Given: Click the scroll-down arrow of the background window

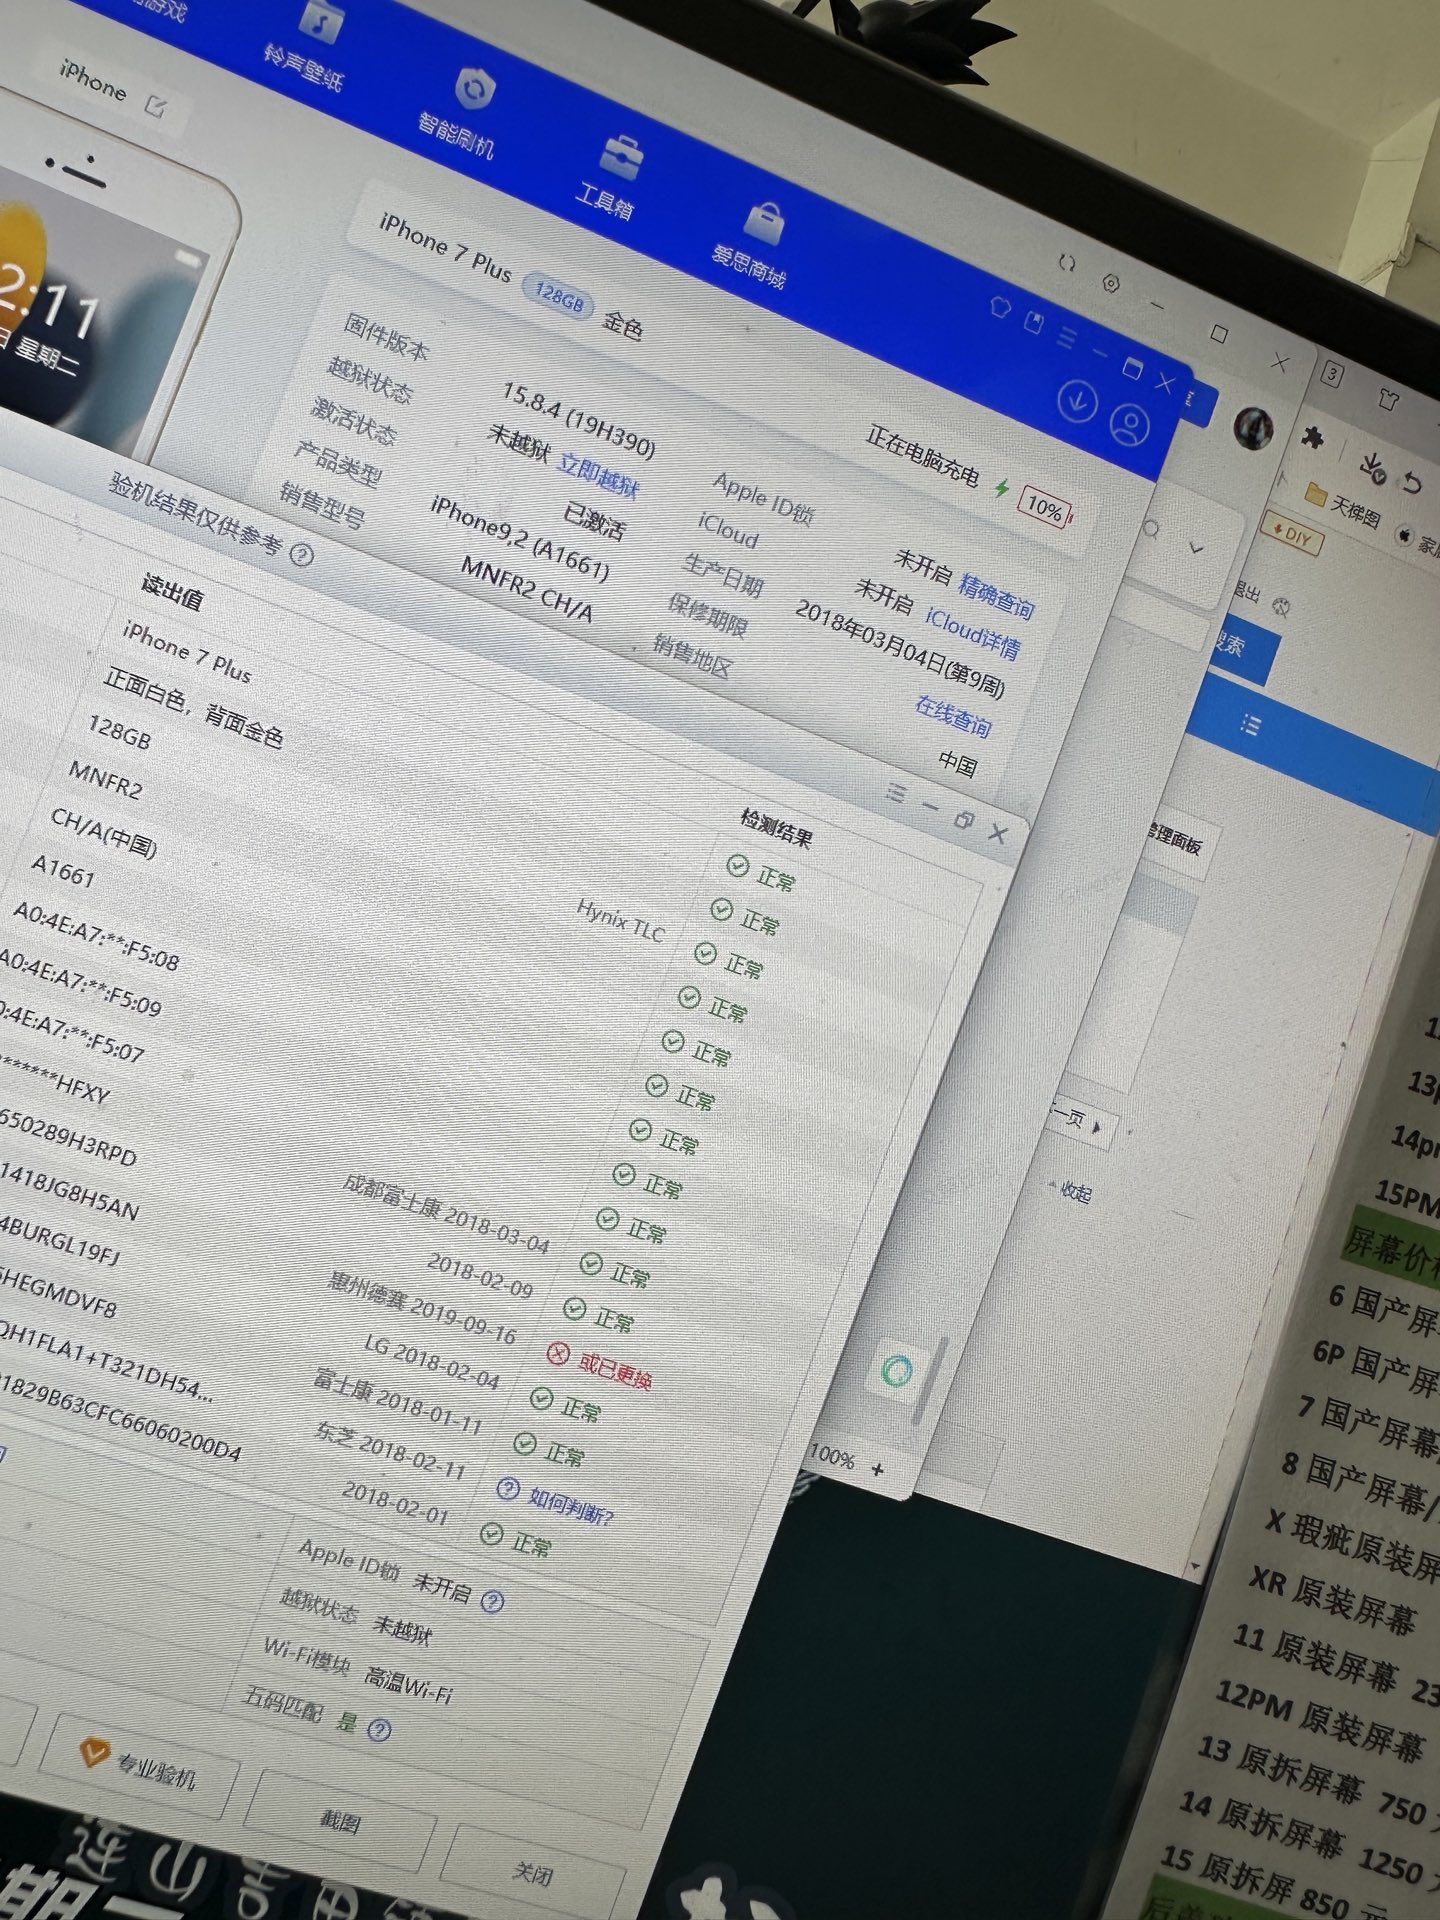Looking at the screenshot, I should pyautogui.click(x=1195, y=1565).
